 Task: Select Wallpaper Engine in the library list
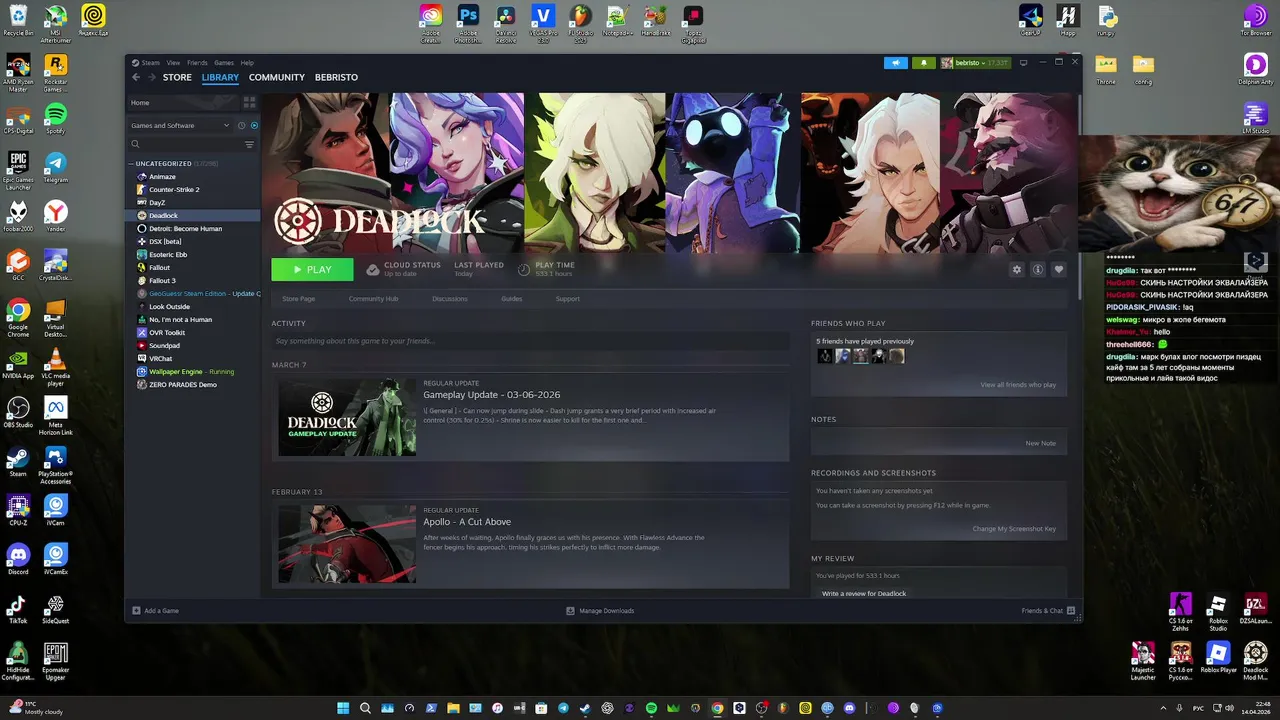194,371
